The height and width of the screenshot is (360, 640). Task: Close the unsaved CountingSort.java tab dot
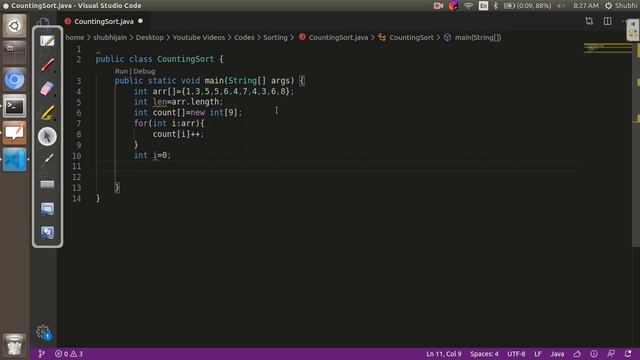coord(140,21)
